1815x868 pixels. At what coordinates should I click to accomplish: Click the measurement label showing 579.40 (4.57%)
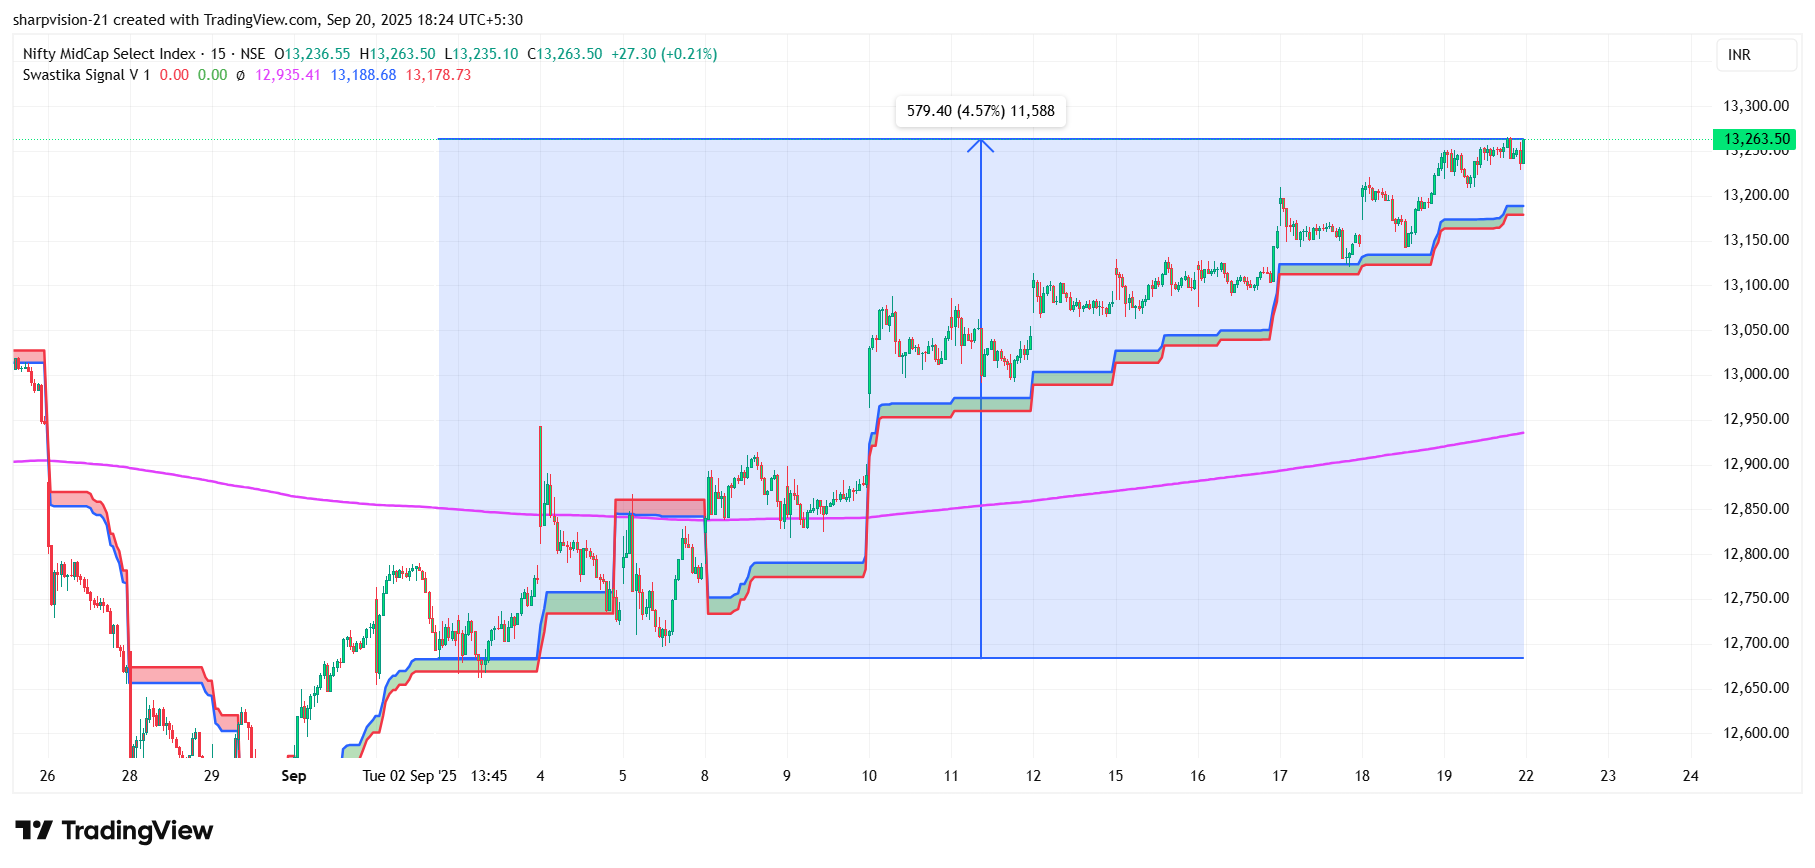(980, 111)
